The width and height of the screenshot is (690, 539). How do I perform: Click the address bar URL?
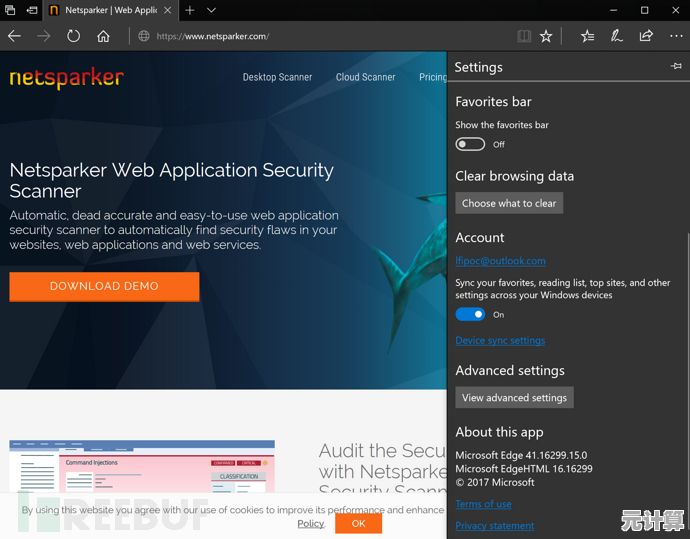click(x=213, y=37)
